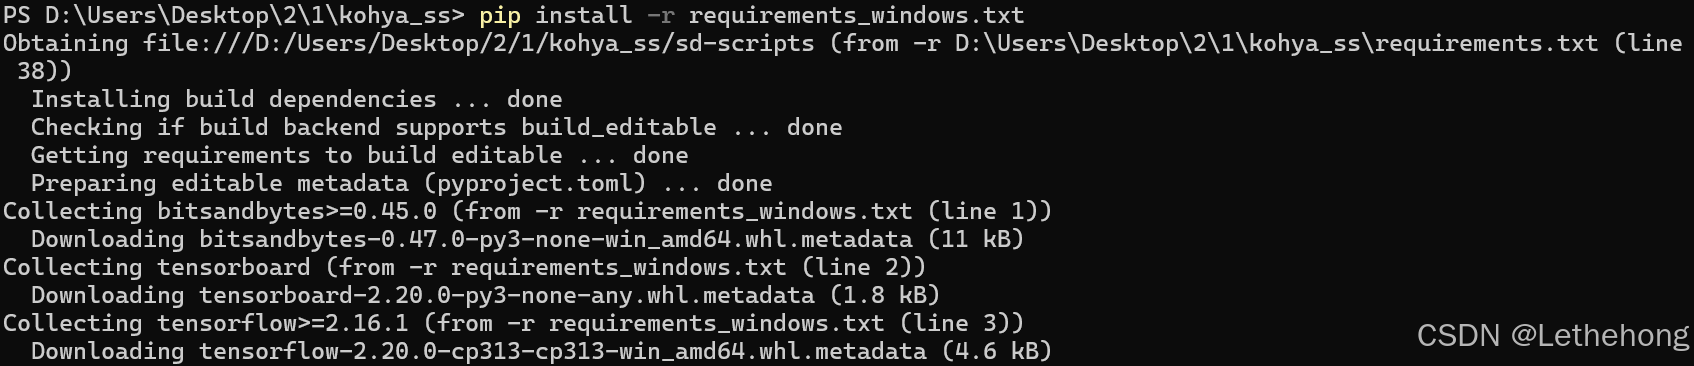Click the (4.6 kB) download size text
Image resolution: width=1694 pixels, height=366 pixels.
996,352
